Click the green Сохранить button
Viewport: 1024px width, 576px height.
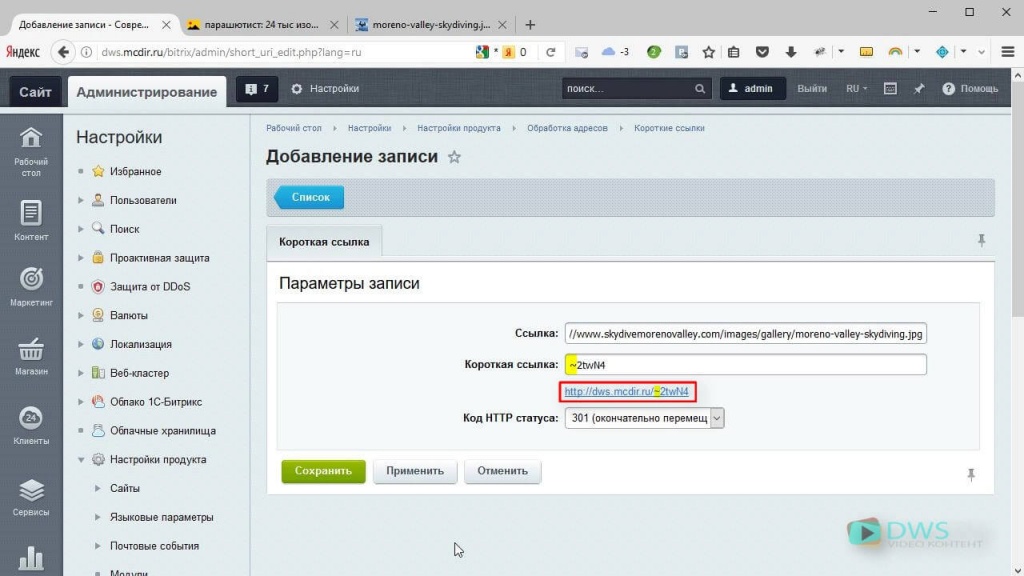pos(323,471)
